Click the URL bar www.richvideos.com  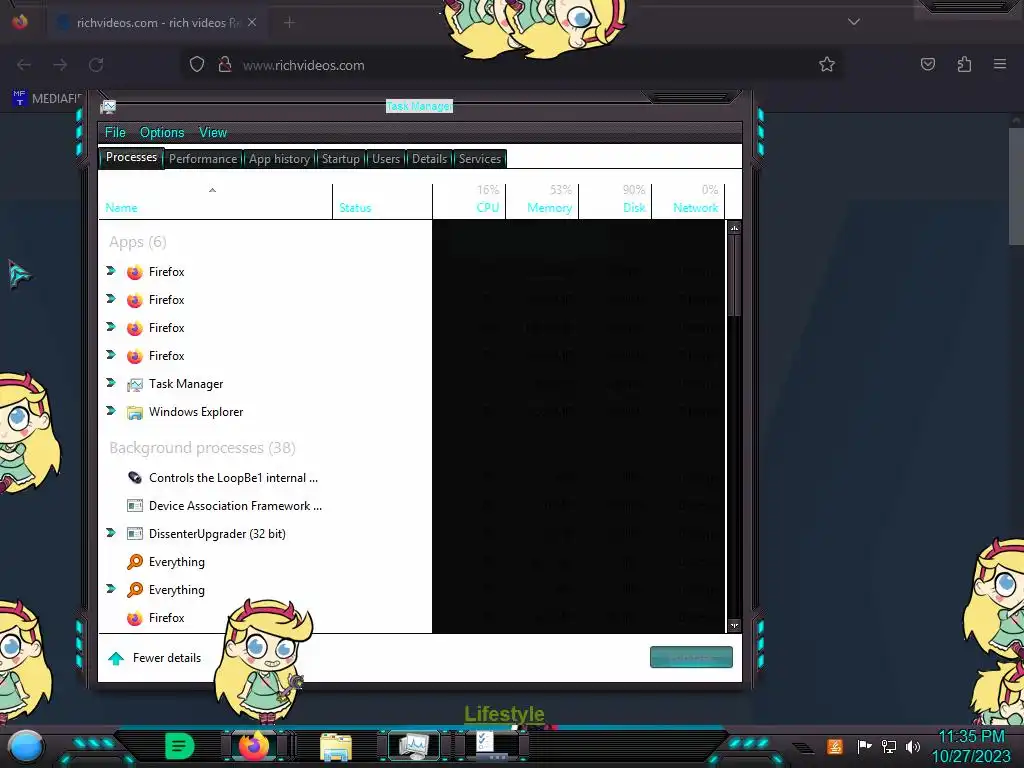304,65
